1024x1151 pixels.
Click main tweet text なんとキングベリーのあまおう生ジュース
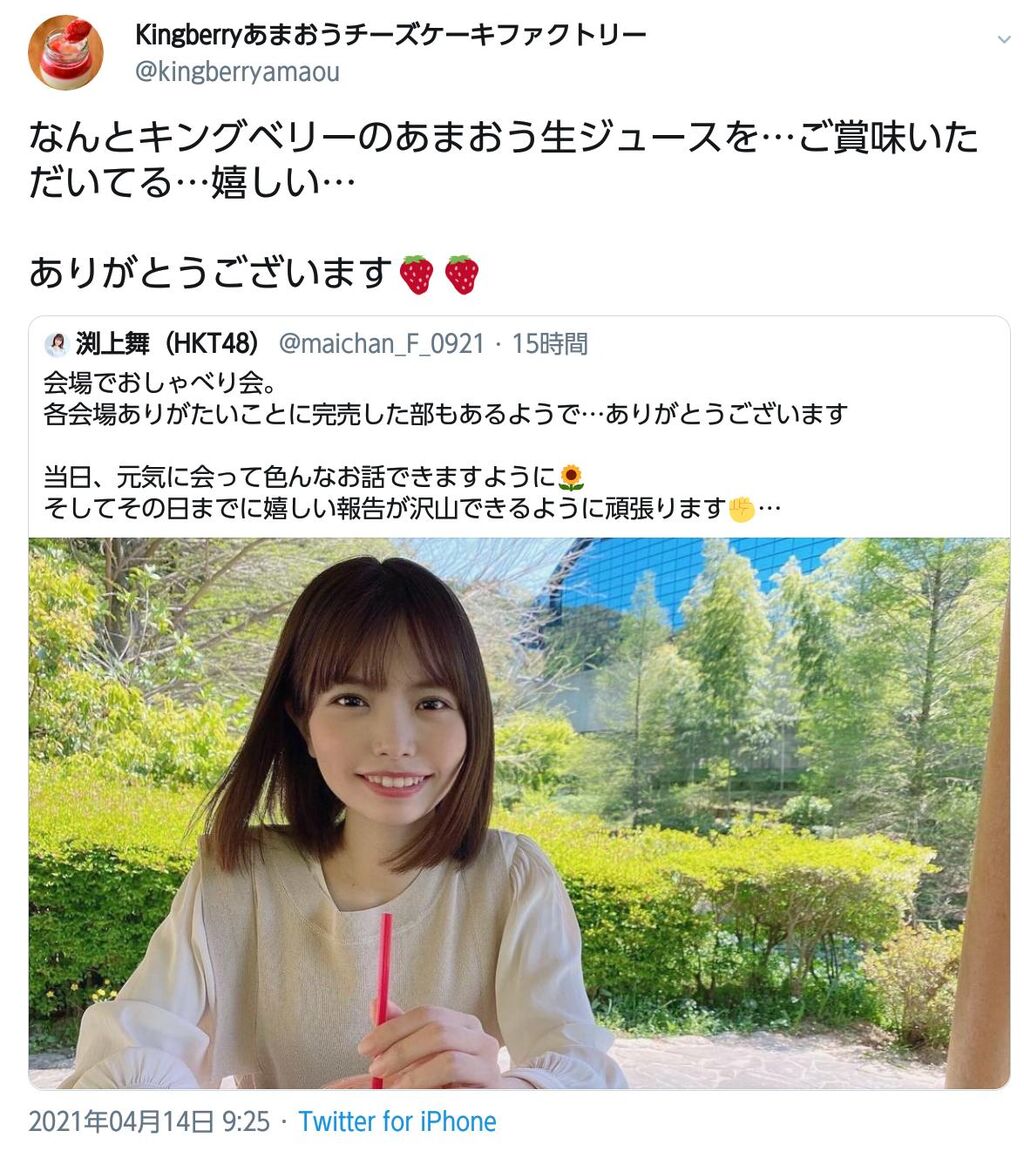pyautogui.click(x=504, y=159)
